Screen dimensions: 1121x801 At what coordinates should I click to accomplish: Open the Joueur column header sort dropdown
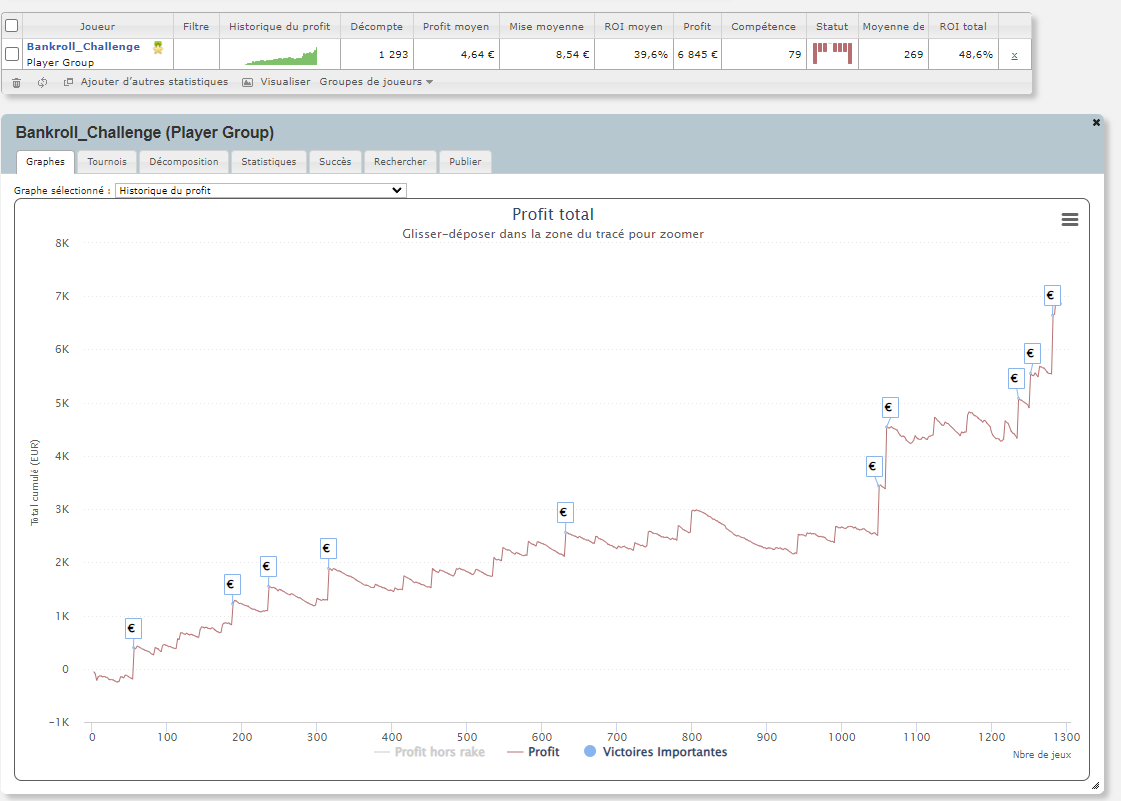[95, 26]
